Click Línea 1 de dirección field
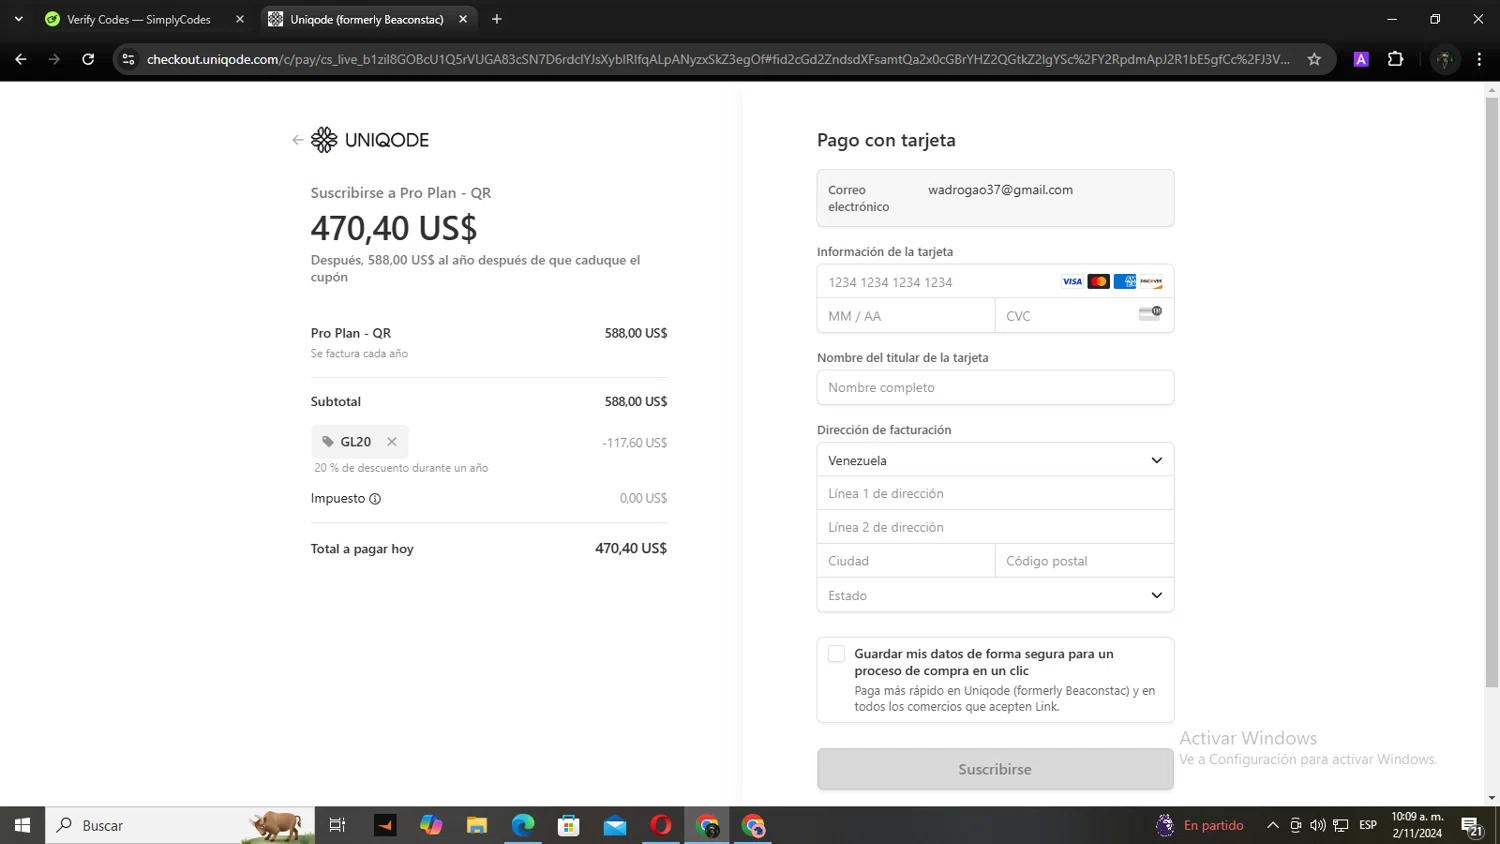Image resolution: width=1500 pixels, height=844 pixels. tap(995, 494)
